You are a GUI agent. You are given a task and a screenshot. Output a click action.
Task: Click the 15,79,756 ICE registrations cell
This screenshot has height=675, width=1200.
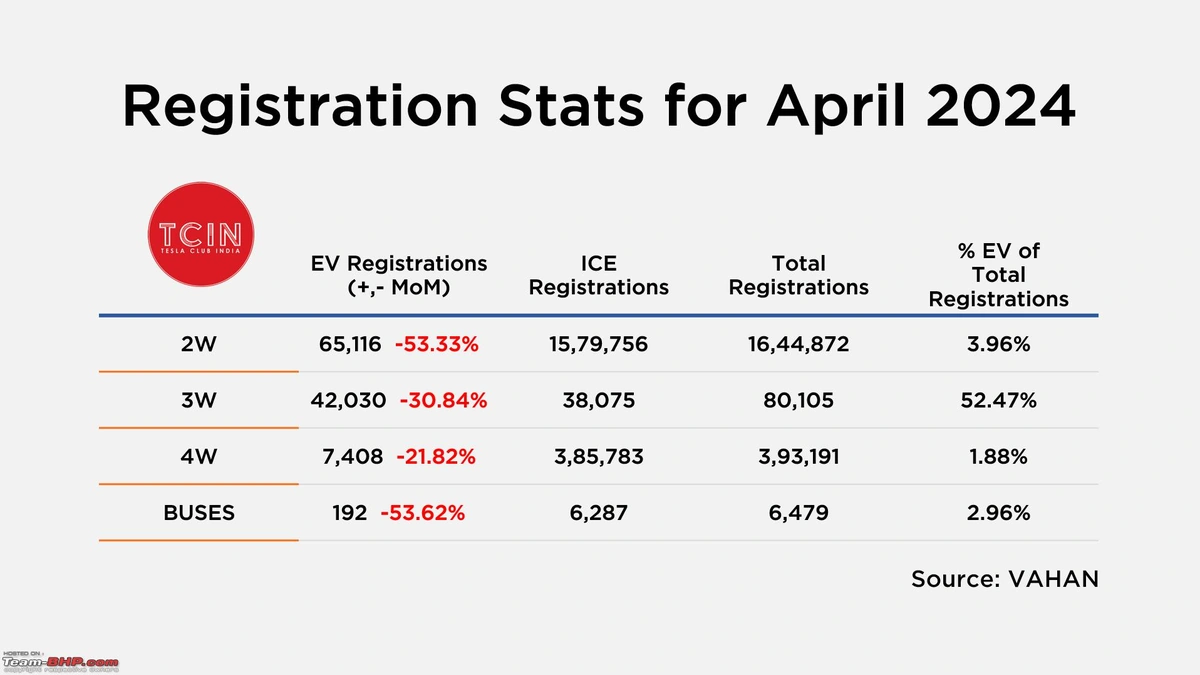click(598, 345)
